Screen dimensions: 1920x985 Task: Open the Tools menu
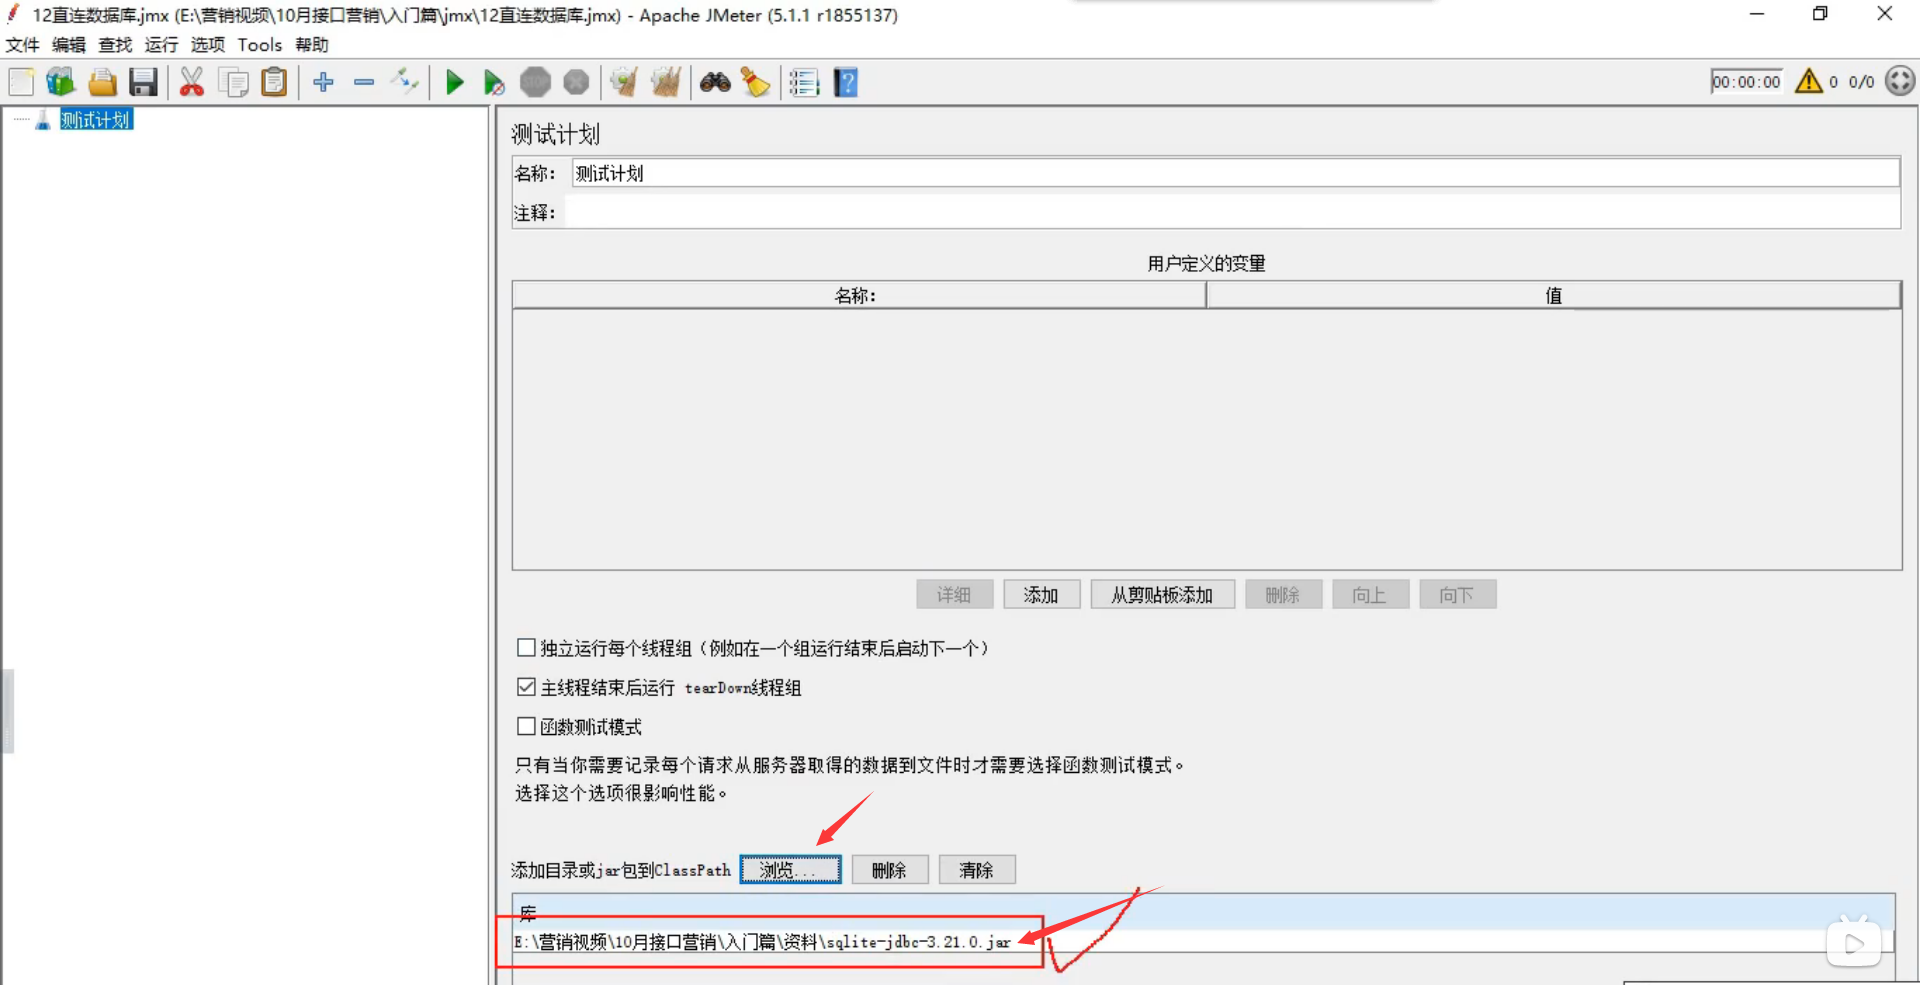coord(260,45)
